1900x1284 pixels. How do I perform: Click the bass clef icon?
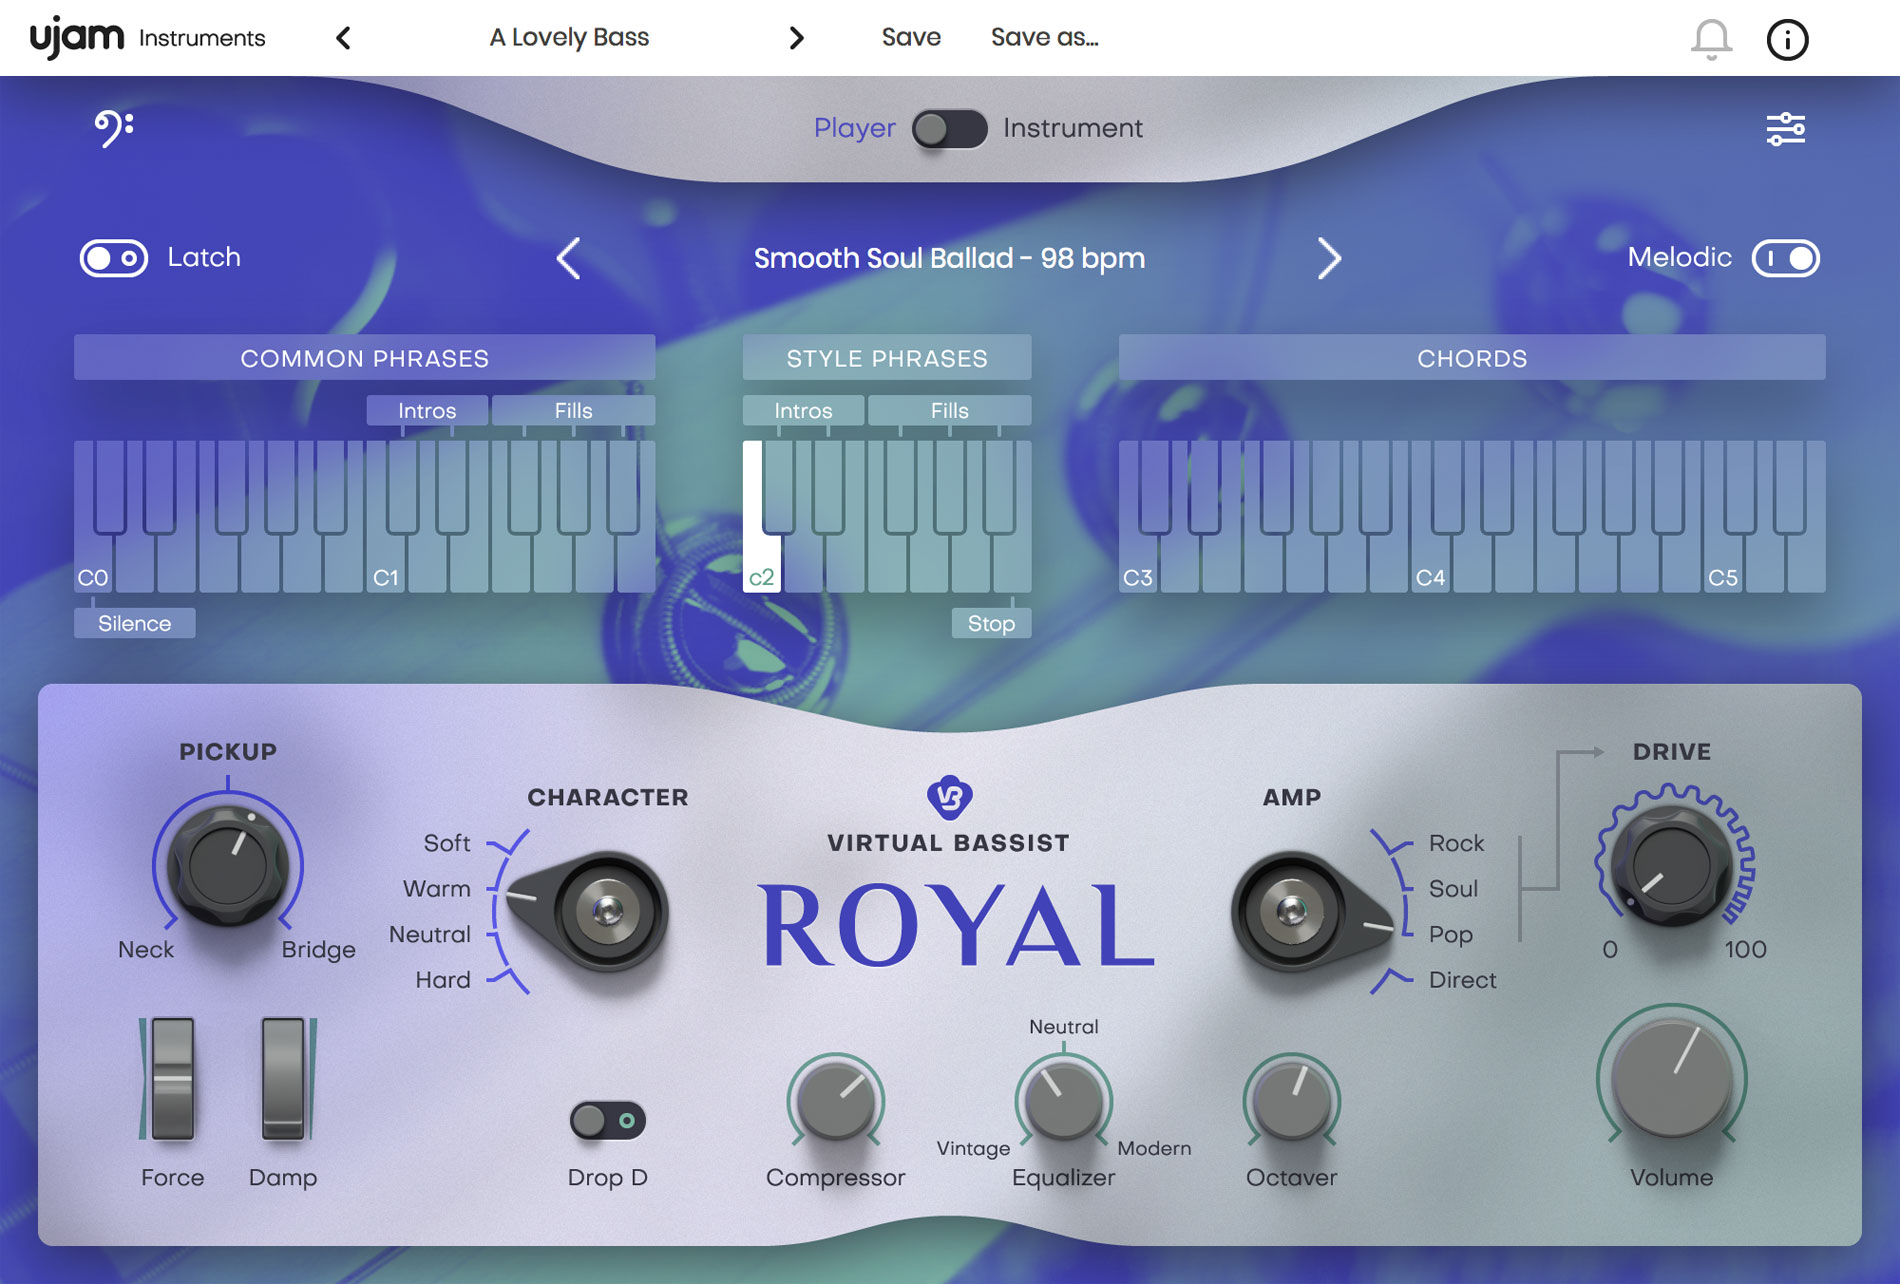[x=113, y=128]
